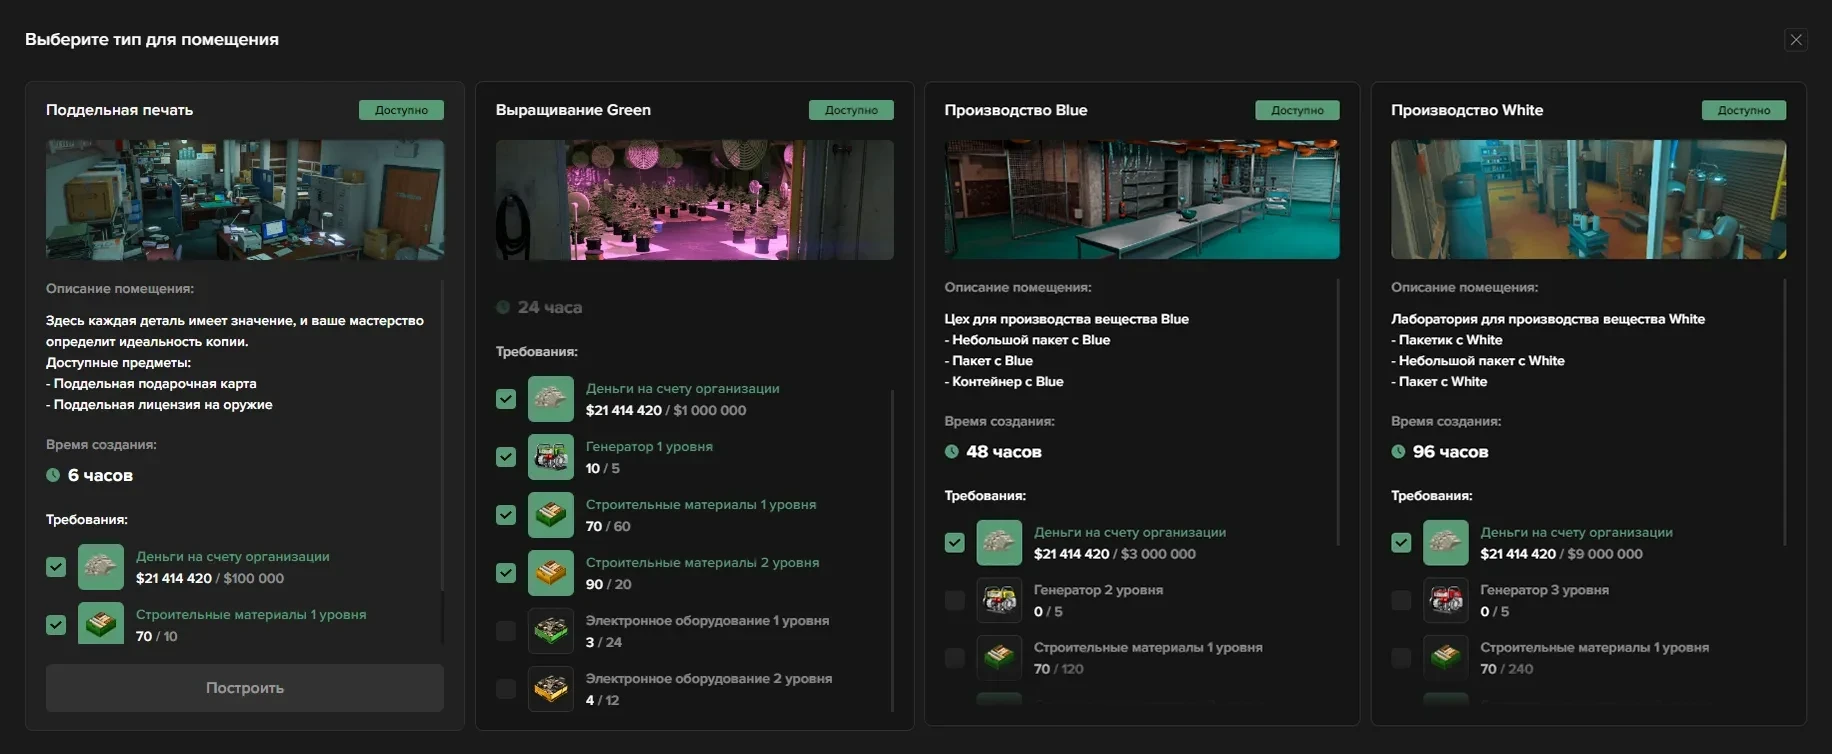1832x754 pixels.
Task: Select the Поддельная печать room image
Action: click(x=245, y=200)
